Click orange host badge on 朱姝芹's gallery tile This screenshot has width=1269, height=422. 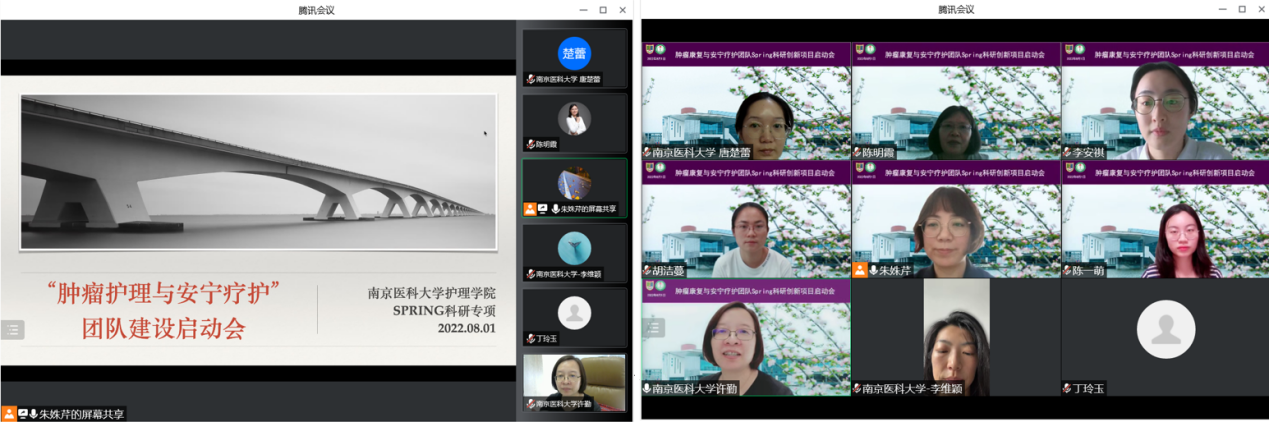click(859, 270)
